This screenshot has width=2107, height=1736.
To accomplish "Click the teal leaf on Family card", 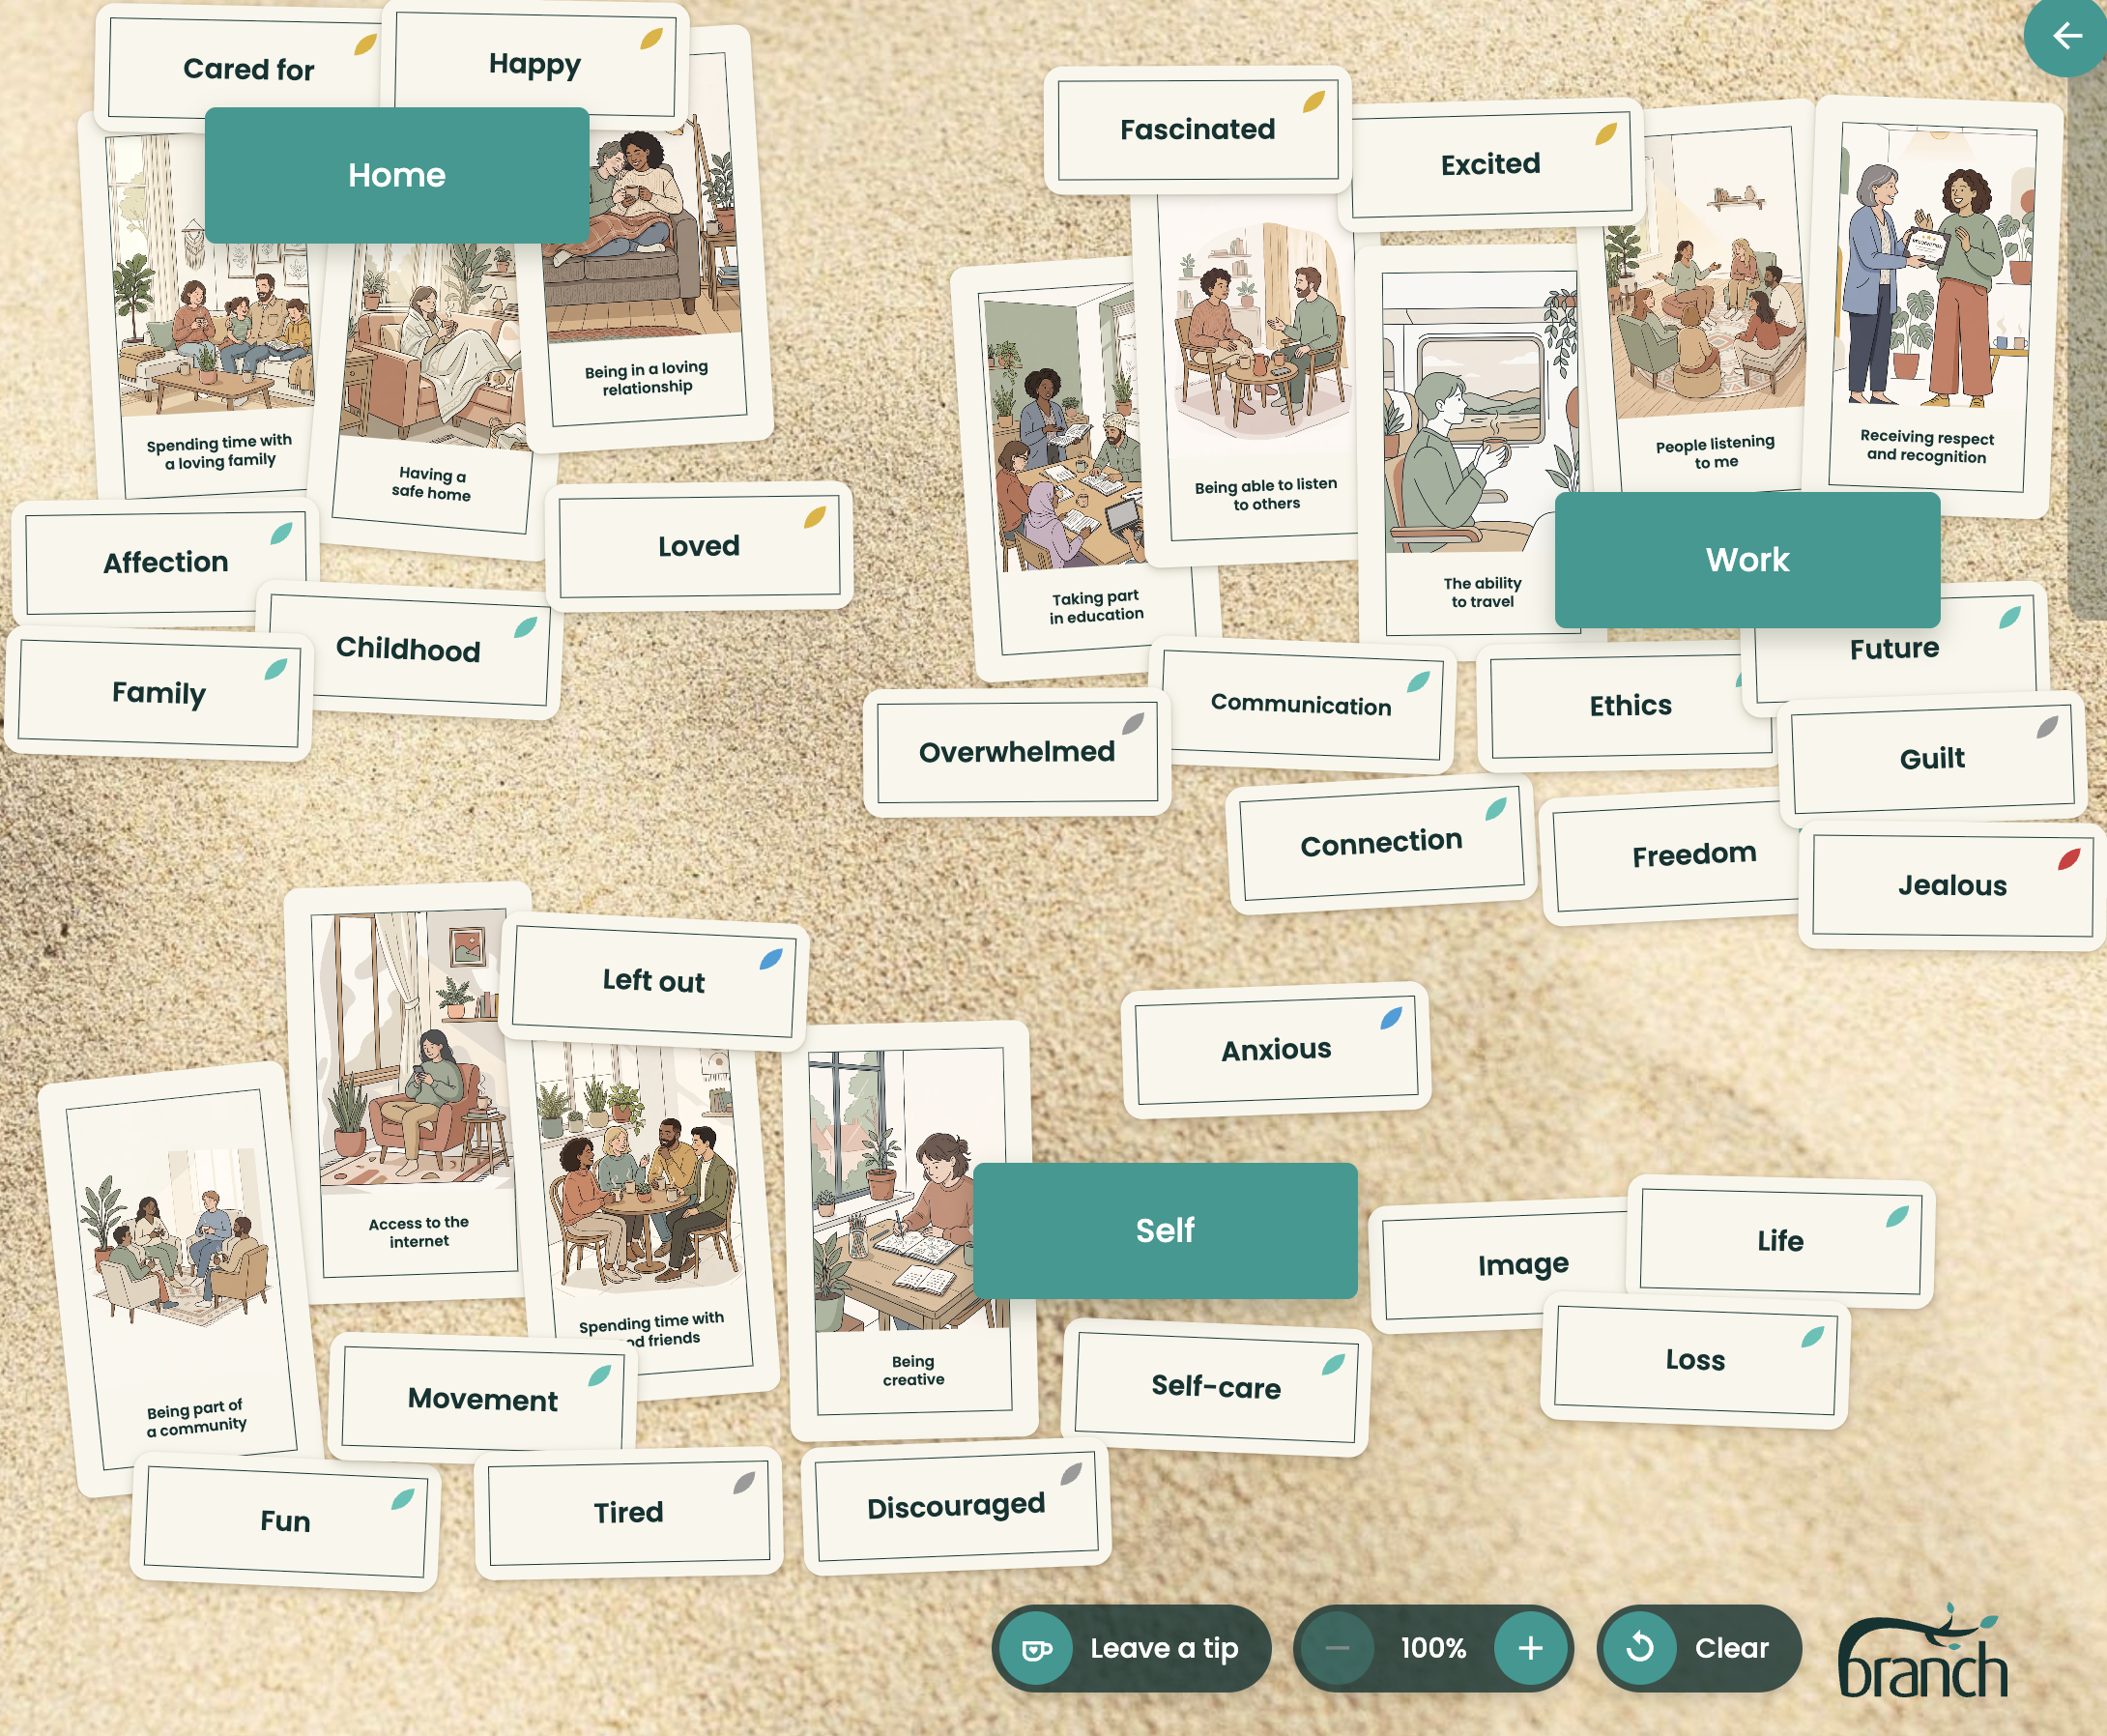I will [x=276, y=669].
